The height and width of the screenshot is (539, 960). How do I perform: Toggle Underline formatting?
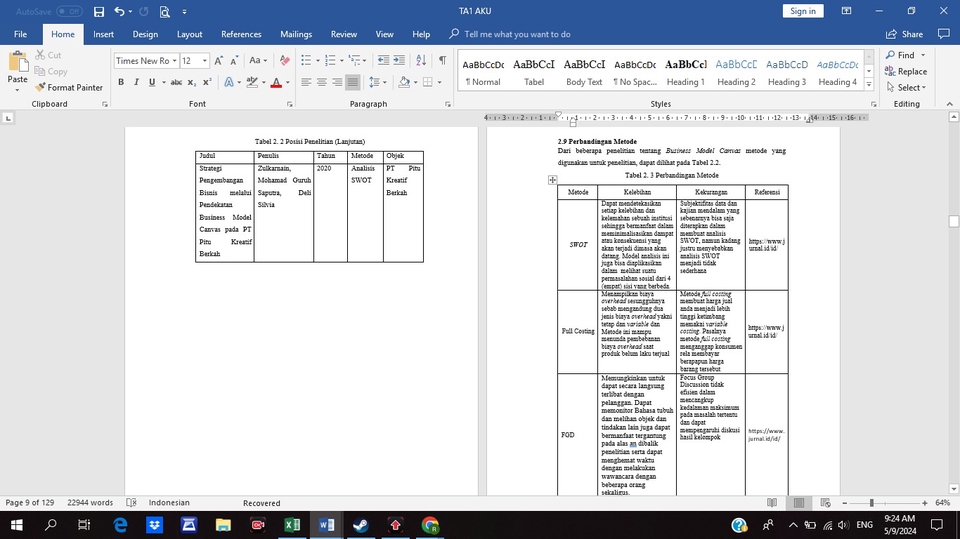(152, 82)
